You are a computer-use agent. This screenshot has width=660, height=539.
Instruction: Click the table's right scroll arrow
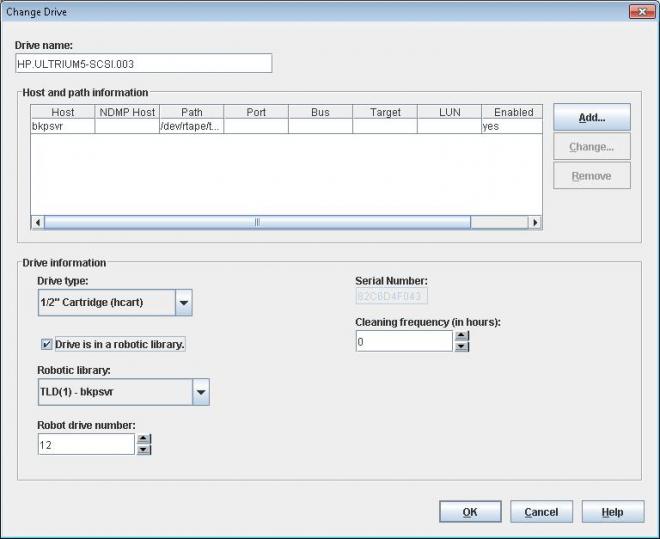click(535, 222)
